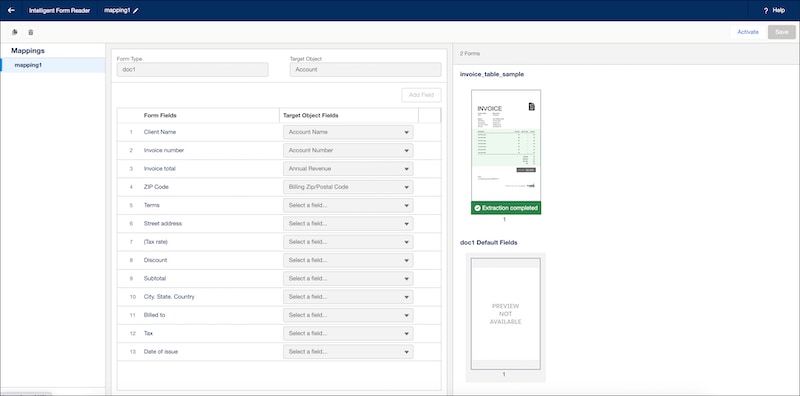
Task: Open Help from the top bar
Action: click(774, 10)
